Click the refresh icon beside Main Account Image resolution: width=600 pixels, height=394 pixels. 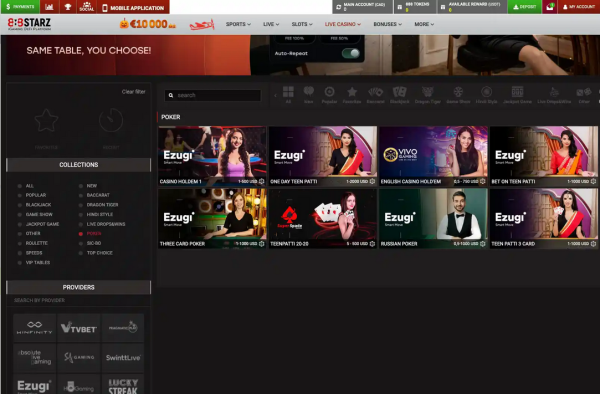339,7
